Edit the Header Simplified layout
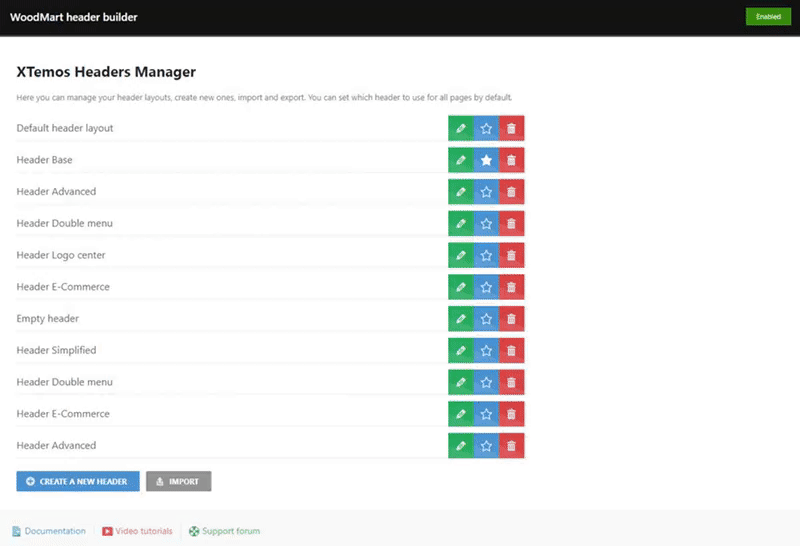Image resolution: width=800 pixels, height=546 pixels. click(x=460, y=350)
